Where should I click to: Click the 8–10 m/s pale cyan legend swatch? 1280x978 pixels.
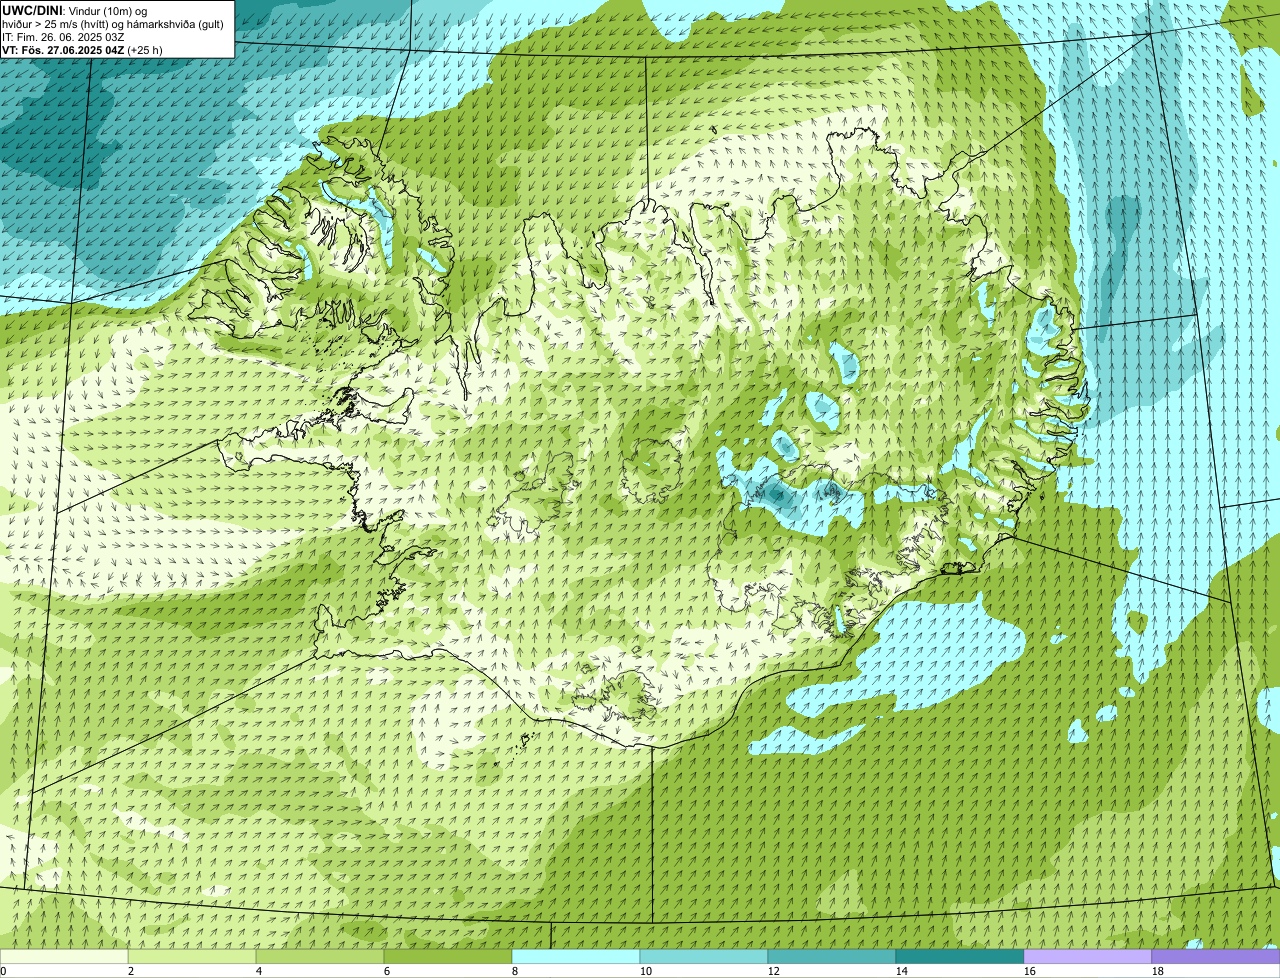576,957
